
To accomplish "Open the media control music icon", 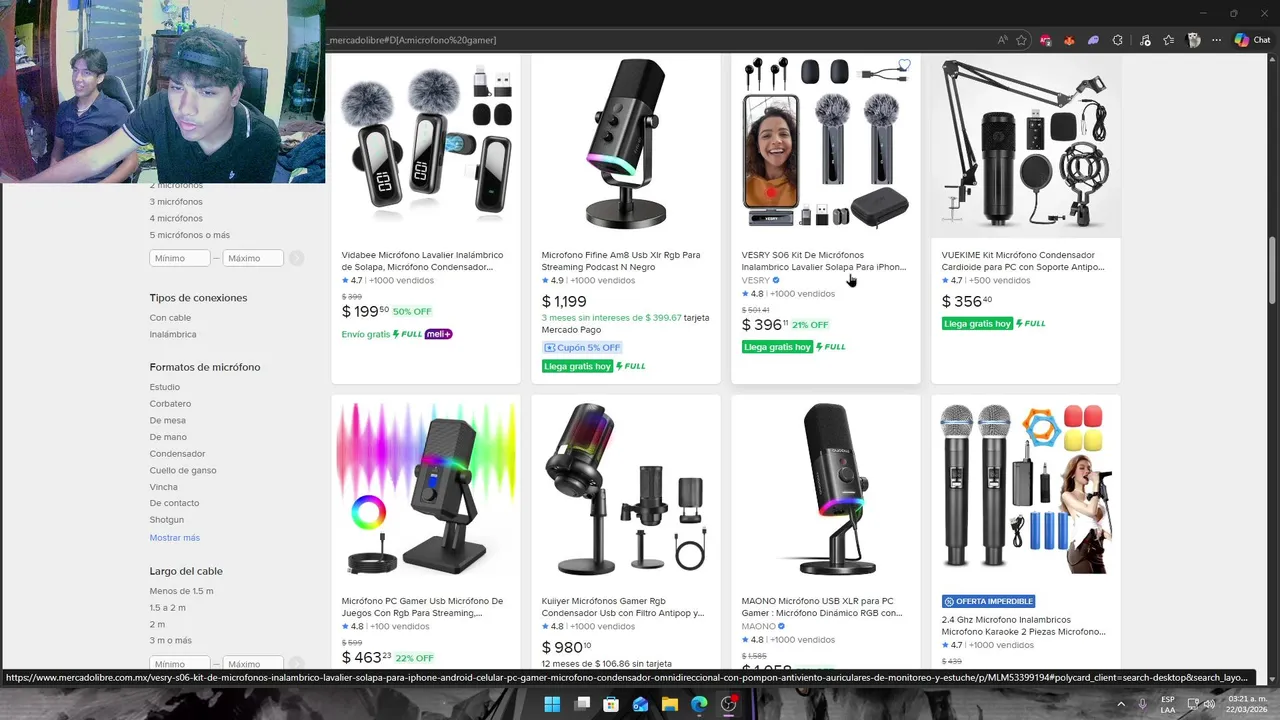I will (x=1144, y=40).
